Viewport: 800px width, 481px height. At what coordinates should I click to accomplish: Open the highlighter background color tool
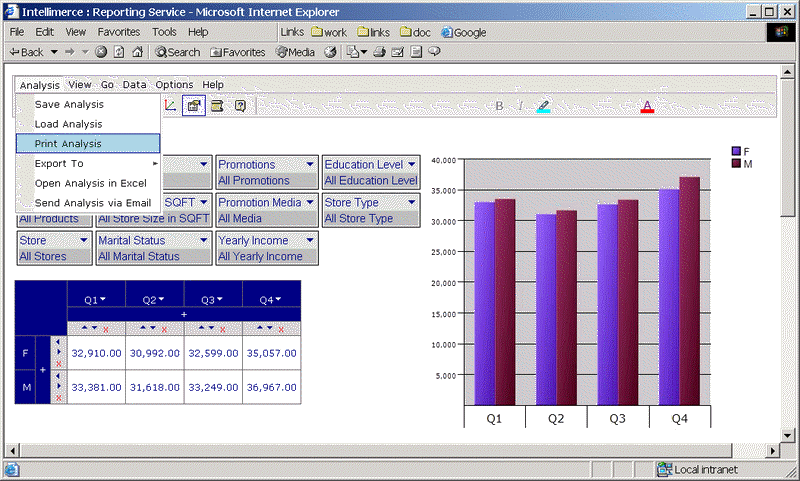[x=544, y=106]
